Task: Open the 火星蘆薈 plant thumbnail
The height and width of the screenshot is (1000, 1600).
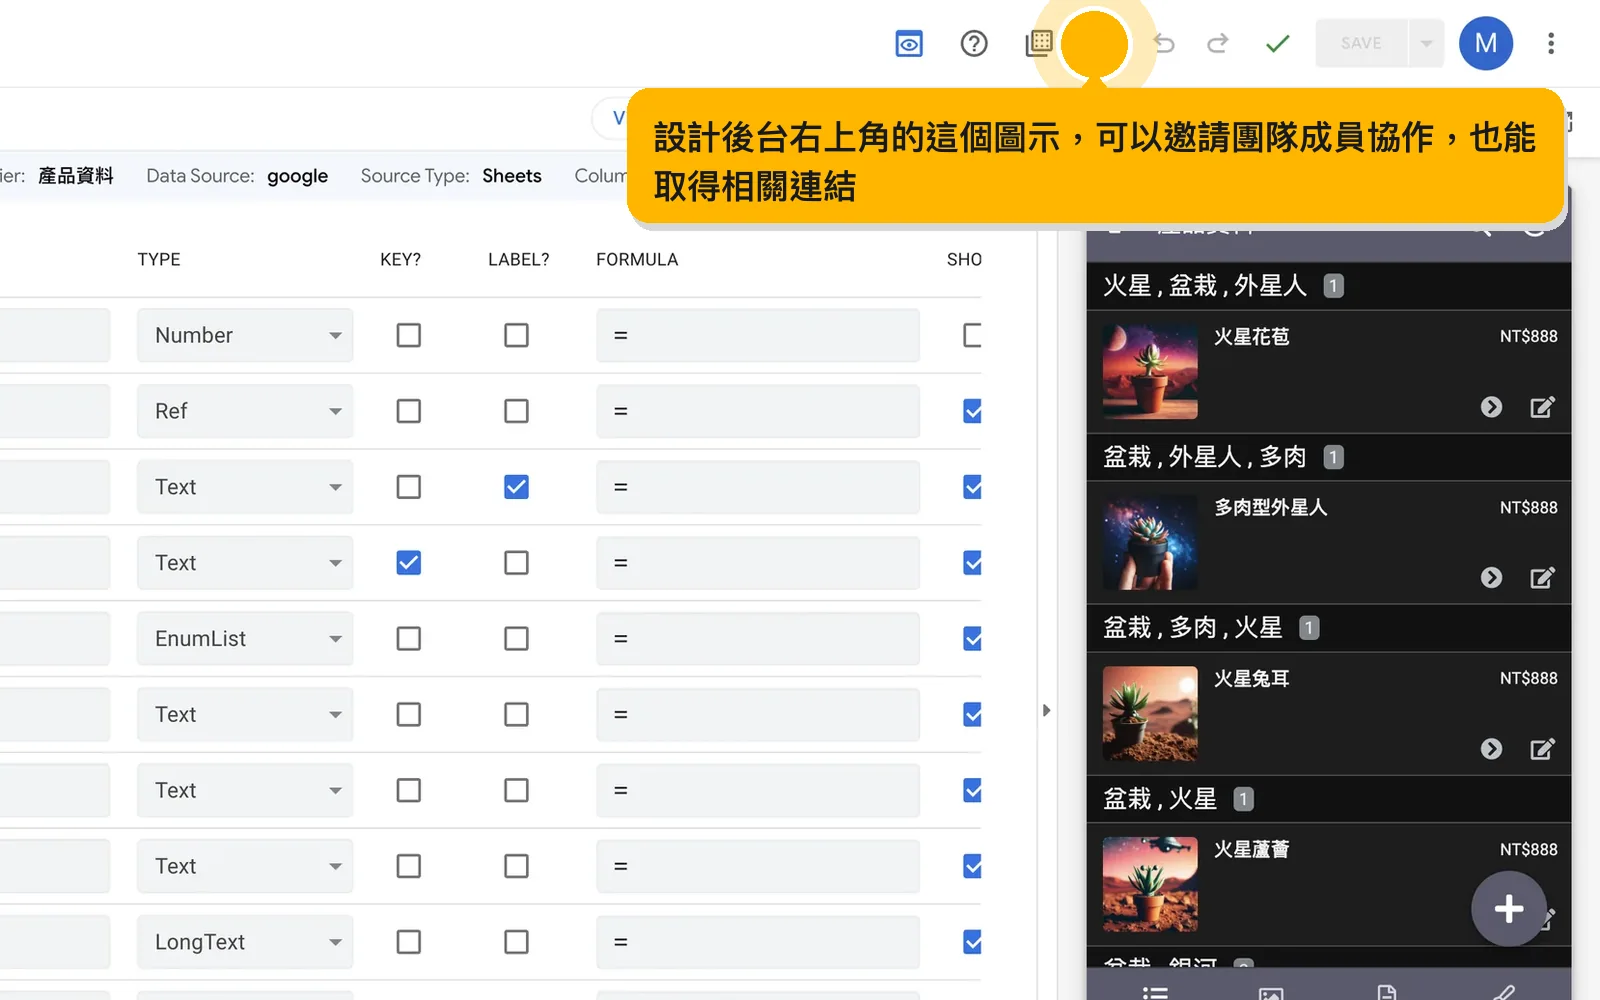Action: coord(1150,885)
